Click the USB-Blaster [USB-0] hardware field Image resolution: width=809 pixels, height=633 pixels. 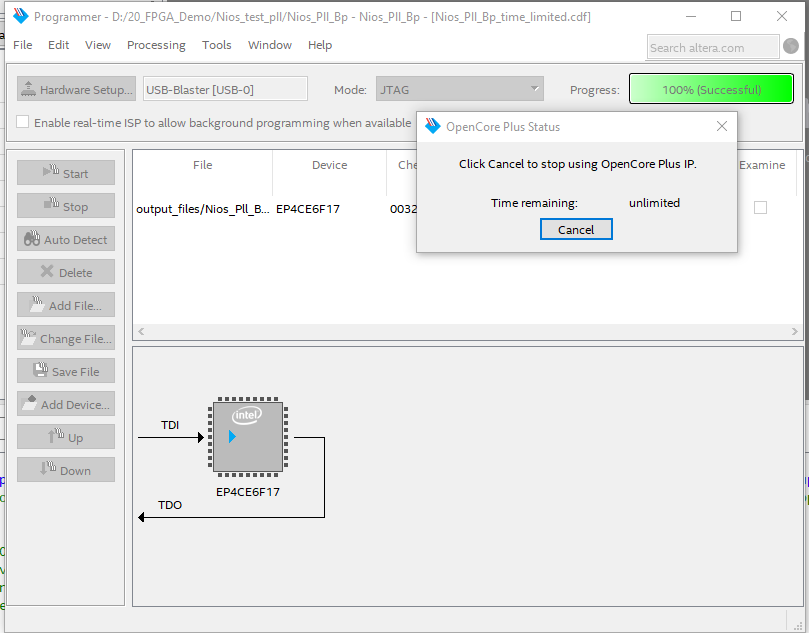(225, 89)
